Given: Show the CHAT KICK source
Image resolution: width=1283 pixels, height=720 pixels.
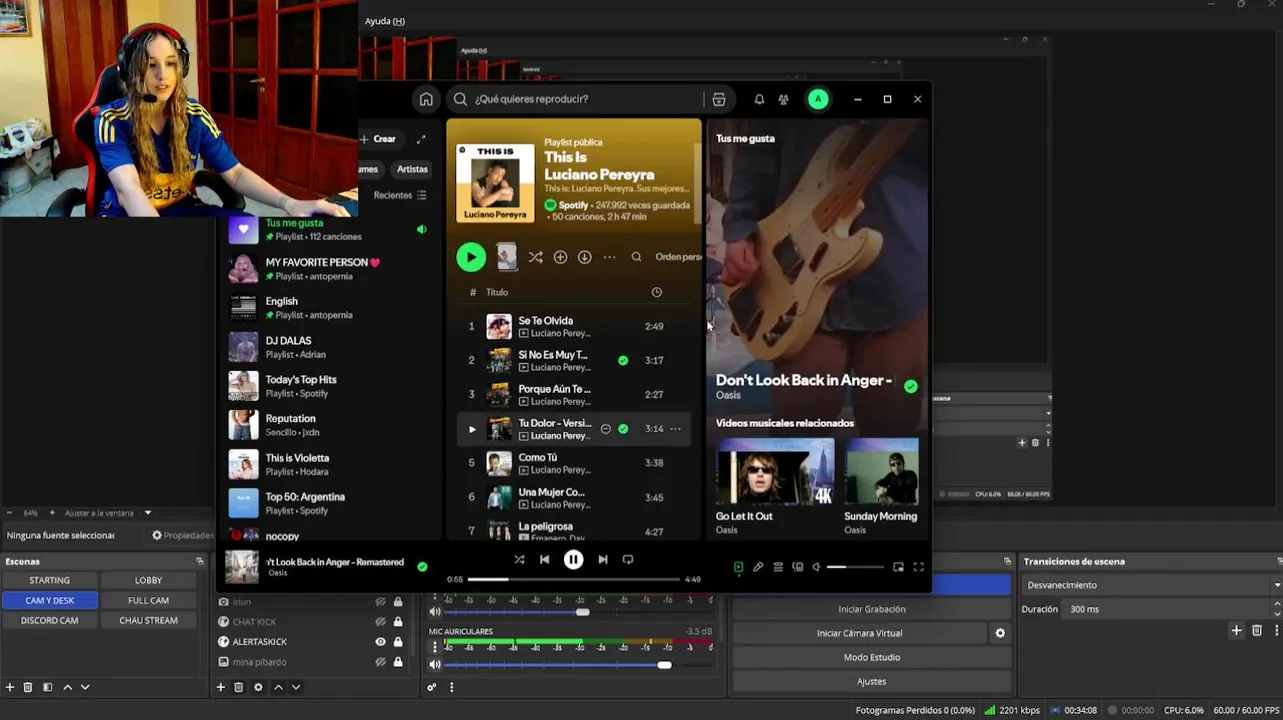Looking at the screenshot, I should click(x=380, y=622).
